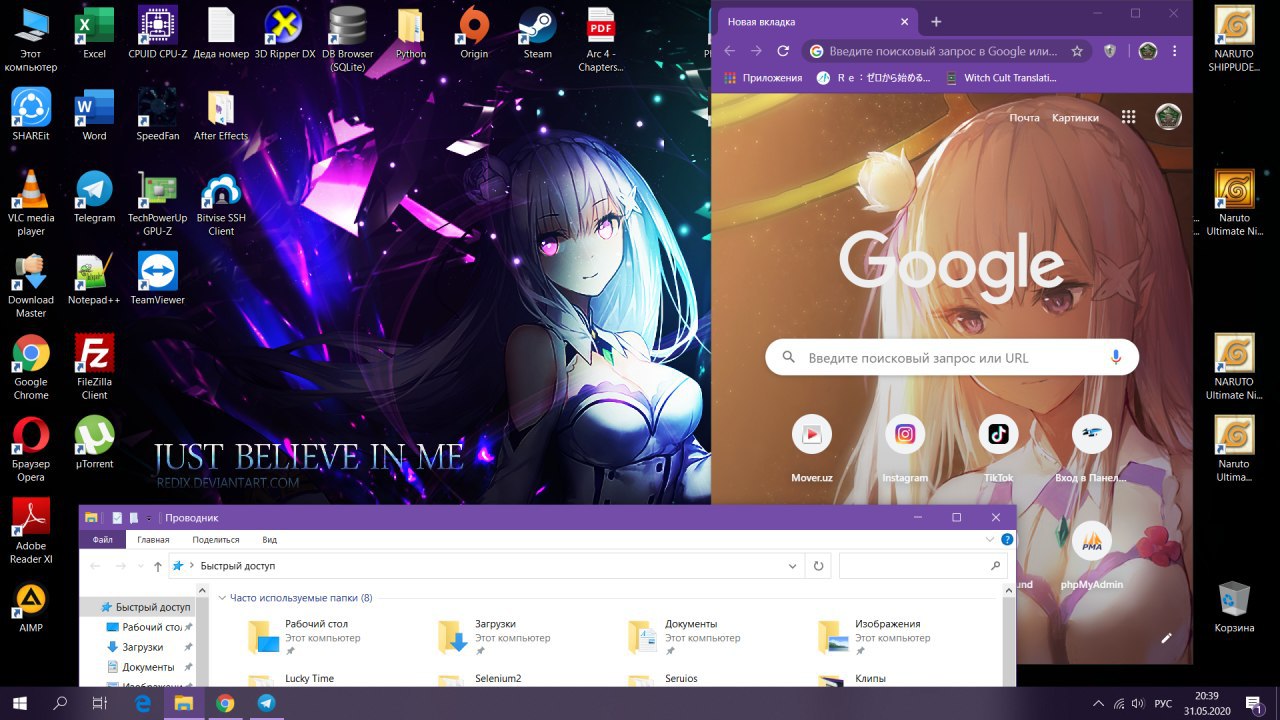
Task: Select the Notepad++ desktop icon
Action: click(x=94, y=279)
